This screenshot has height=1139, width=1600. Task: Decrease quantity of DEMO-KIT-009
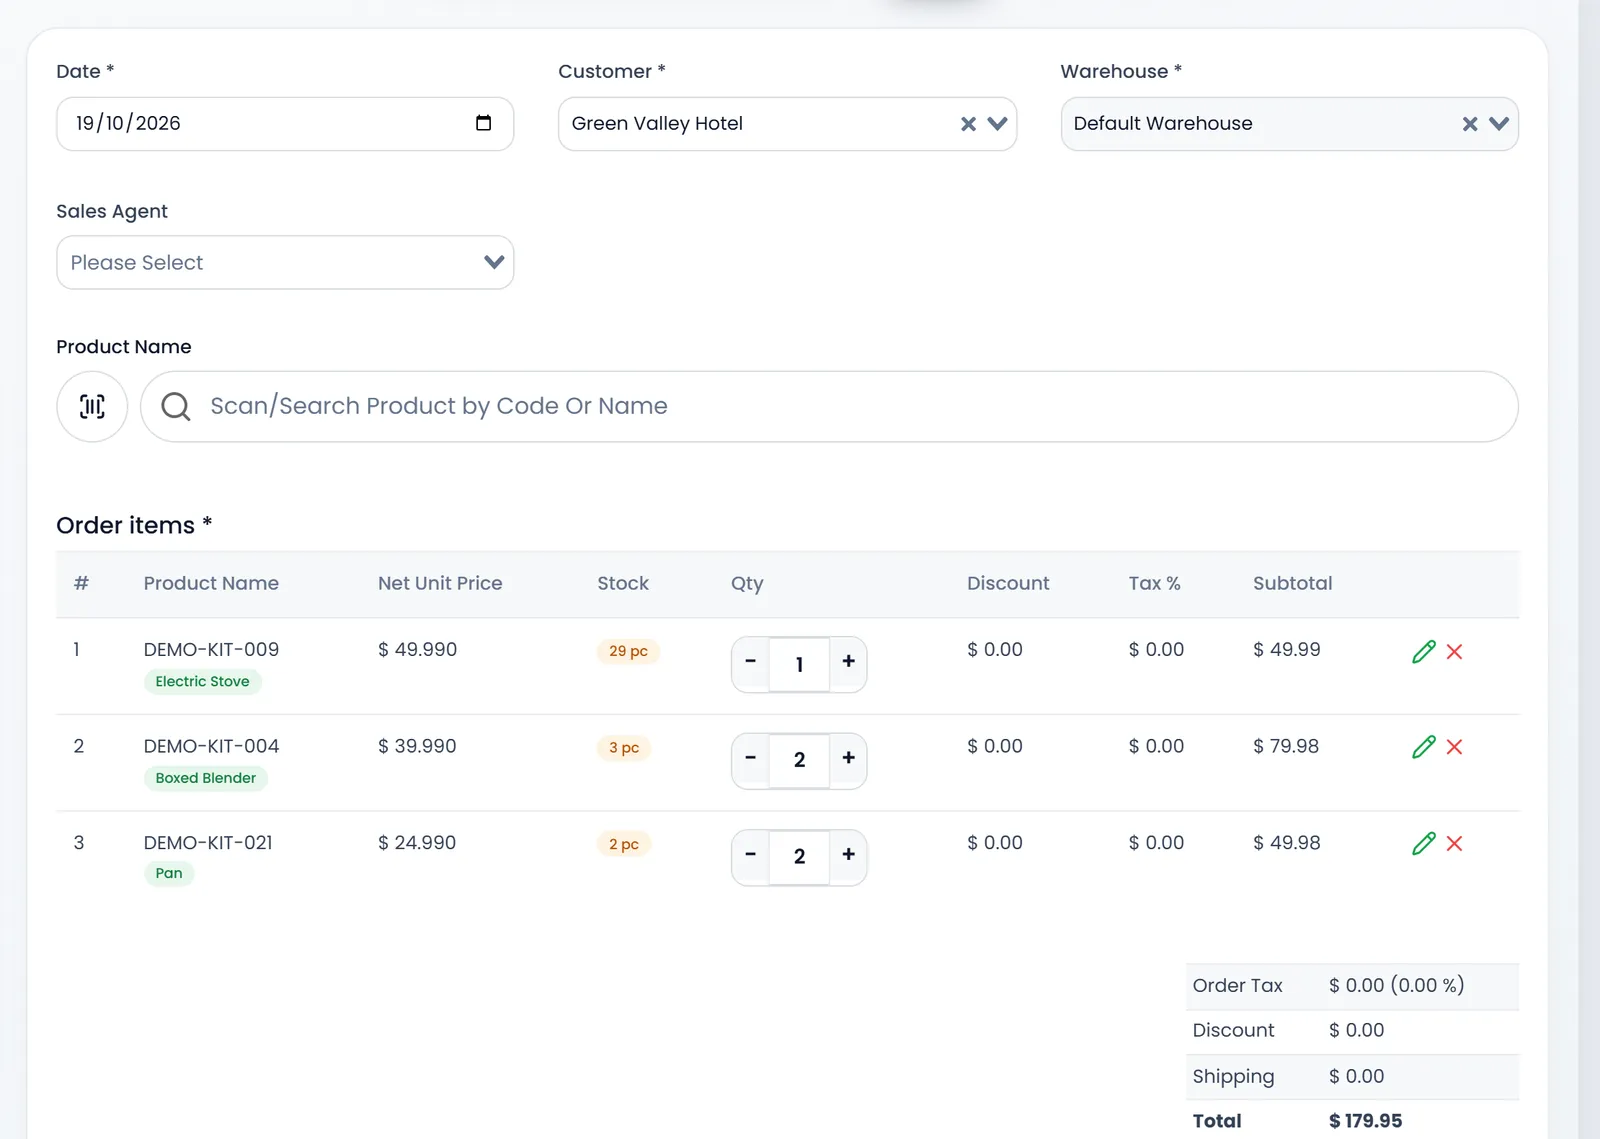coord(751,662)
